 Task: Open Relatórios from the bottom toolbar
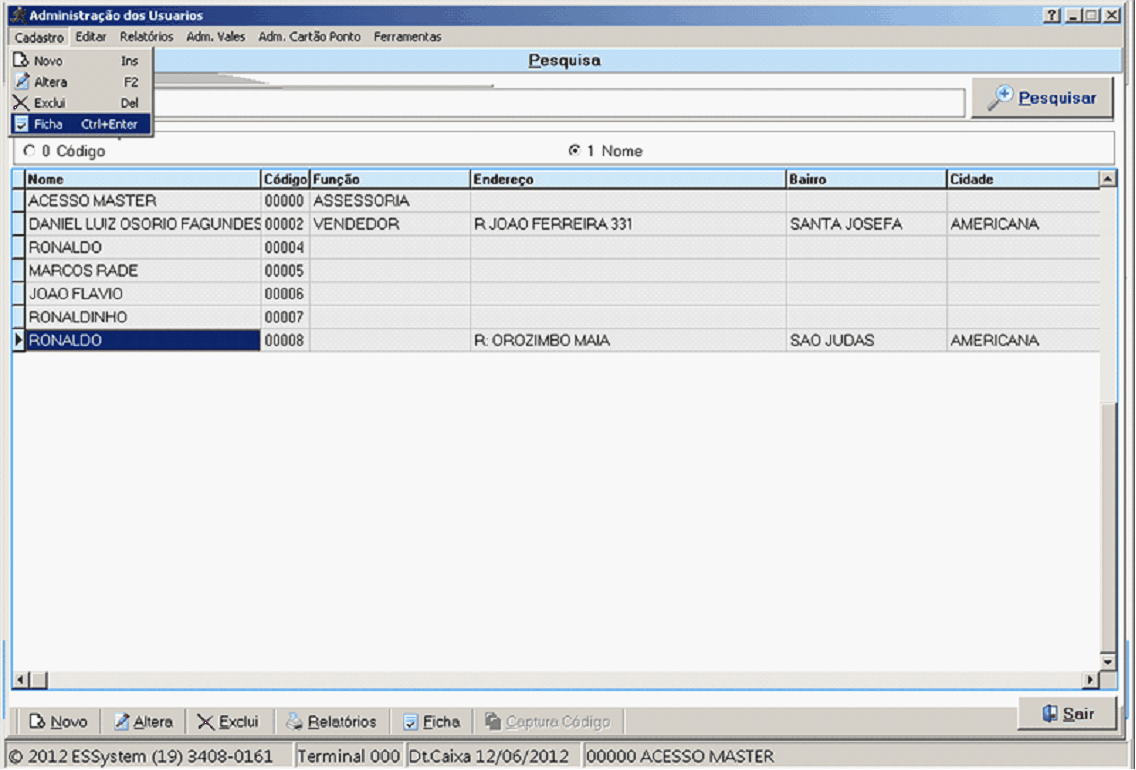(331, 722)
